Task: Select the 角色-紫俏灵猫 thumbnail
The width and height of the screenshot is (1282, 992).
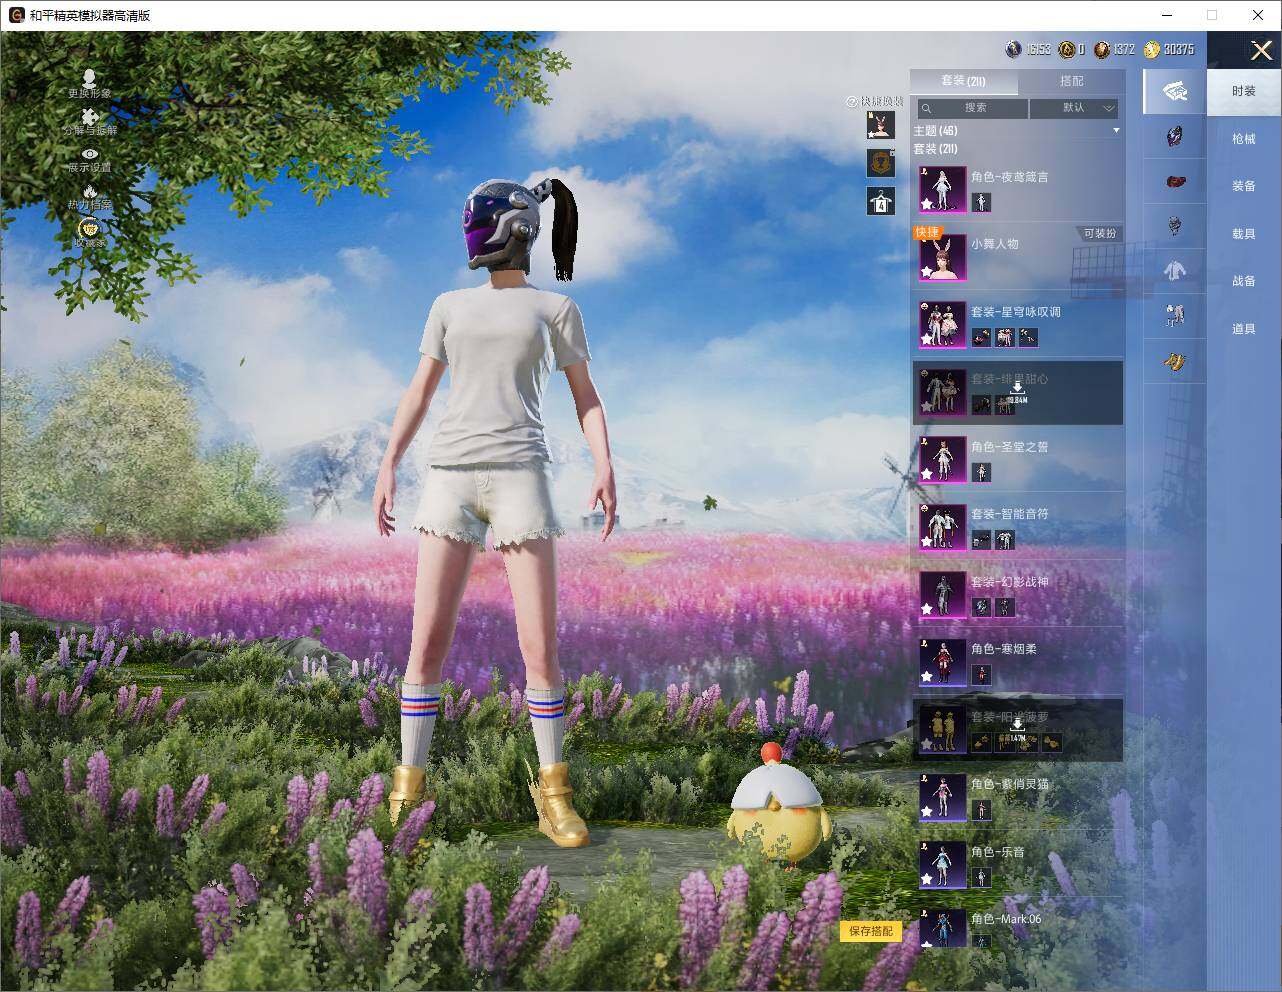Action: [x=942, y=797]
